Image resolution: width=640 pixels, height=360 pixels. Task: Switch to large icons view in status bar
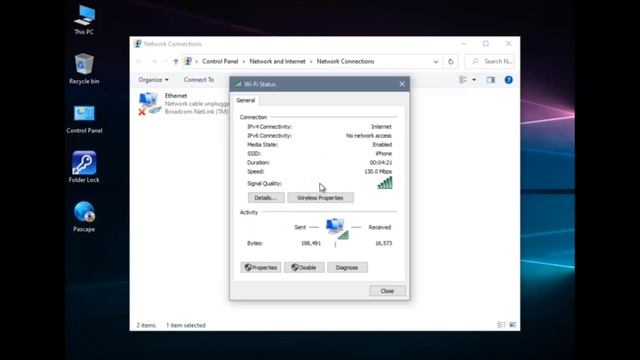[x=513, y=325]
